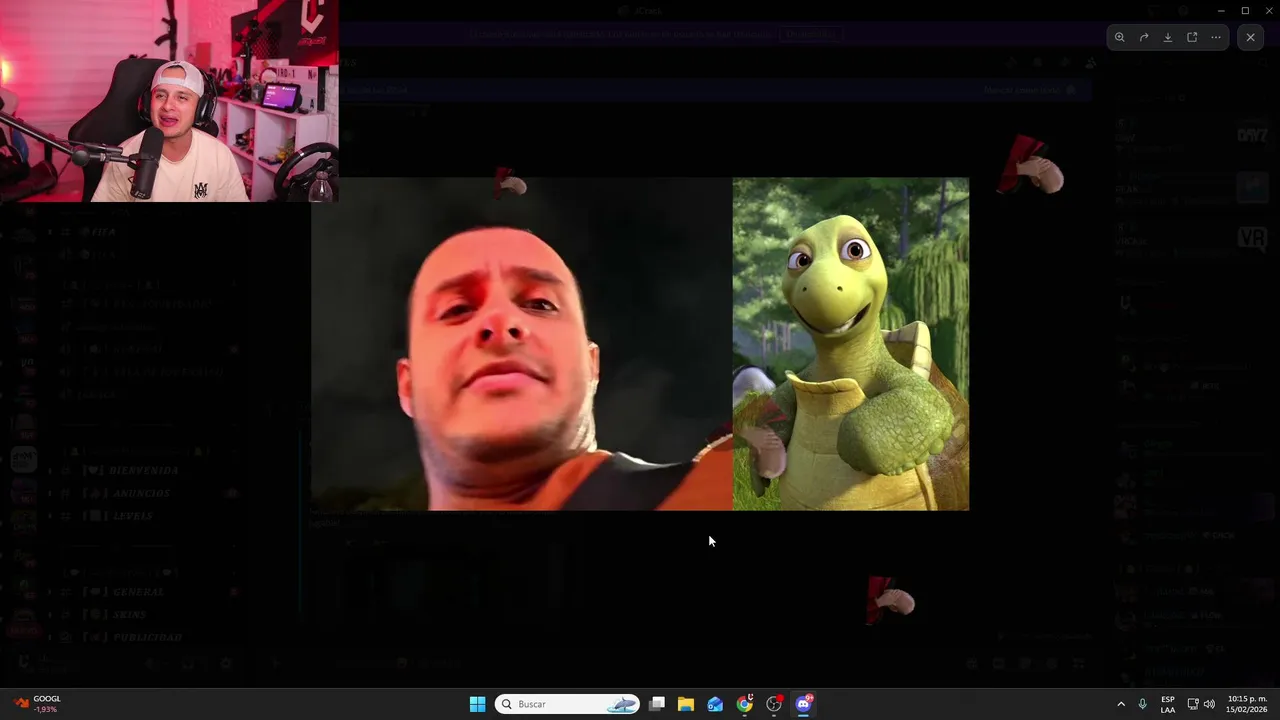Screen dimensions: 1280x720
Task: Close the image viewer with the X button
Action: pos(1250,37)
